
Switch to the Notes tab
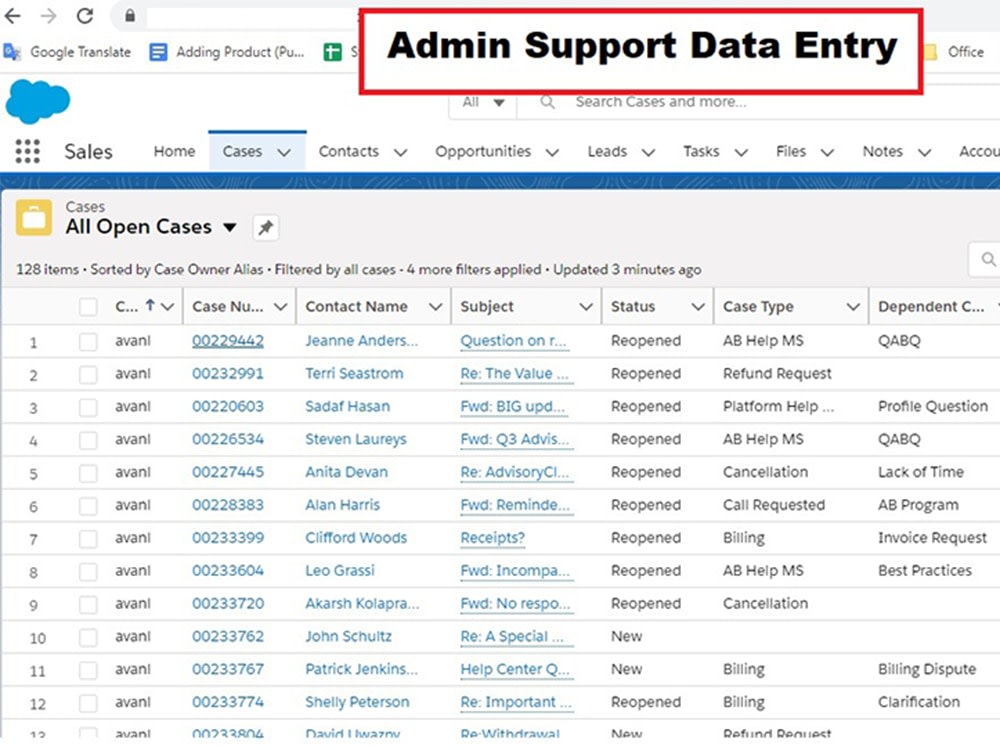883,151
